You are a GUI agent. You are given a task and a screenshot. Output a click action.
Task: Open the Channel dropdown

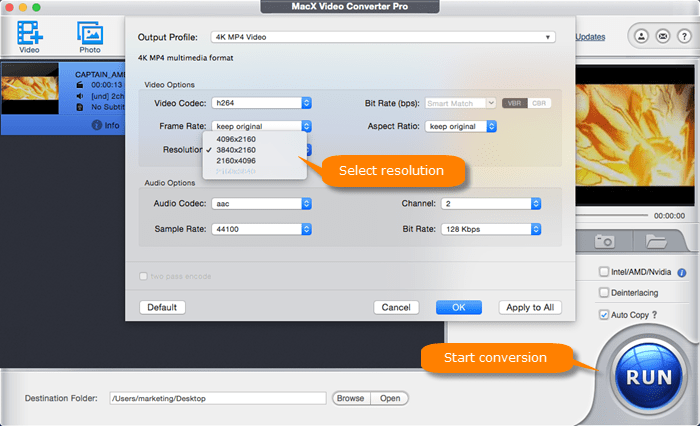[x=491, y=204]
